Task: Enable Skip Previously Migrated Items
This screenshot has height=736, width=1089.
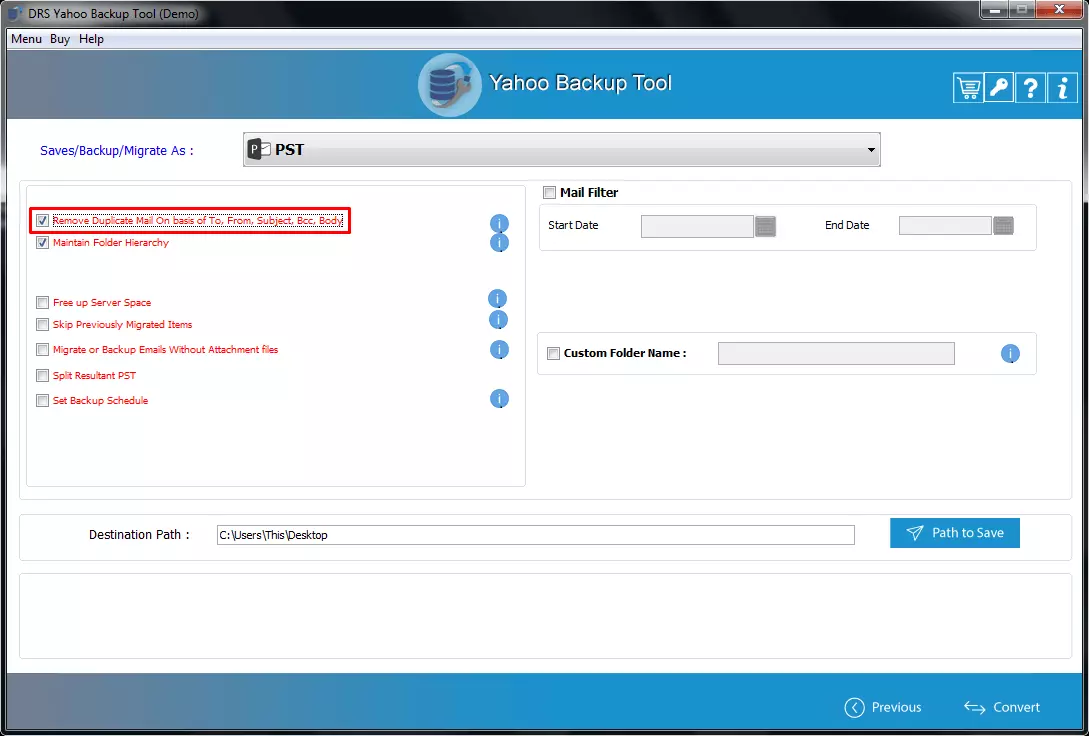Action: (x=42, y=324)
